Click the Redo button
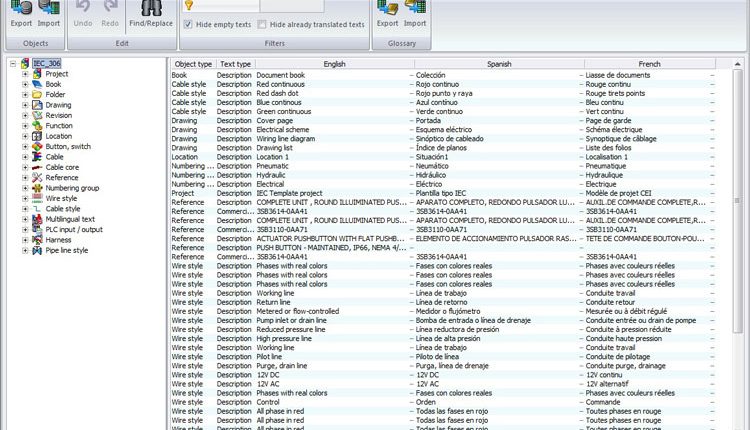750x430 pixels. click(110, 14)
